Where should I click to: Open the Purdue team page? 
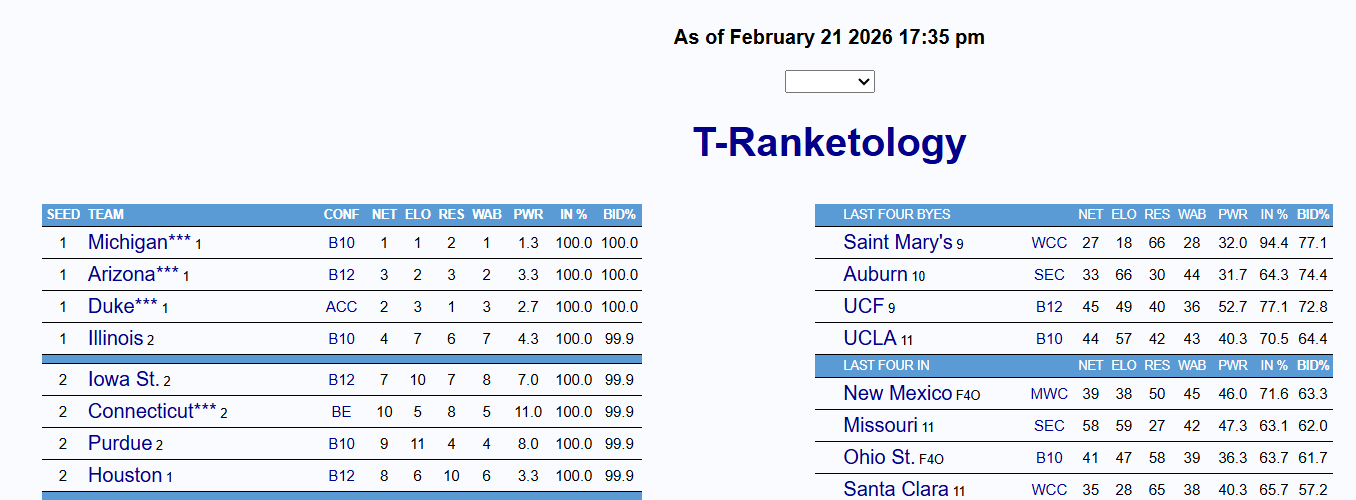tap(120, 443)
